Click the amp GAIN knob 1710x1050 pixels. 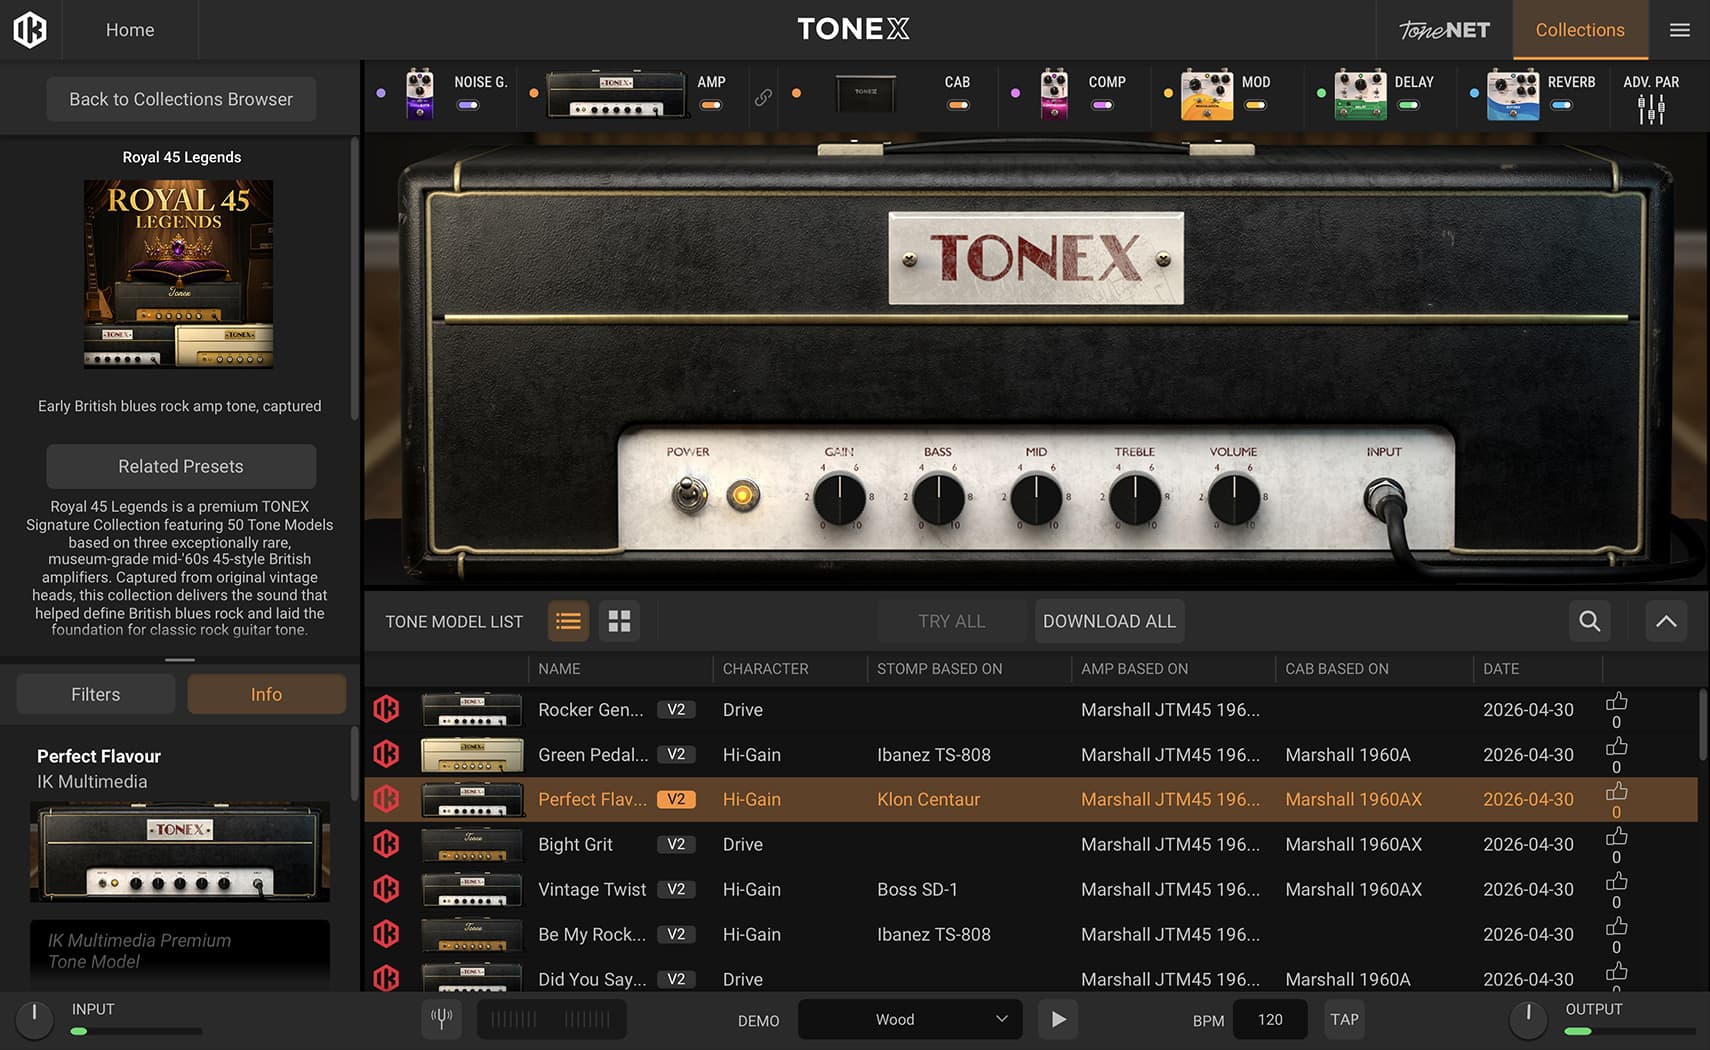(839, 498)
